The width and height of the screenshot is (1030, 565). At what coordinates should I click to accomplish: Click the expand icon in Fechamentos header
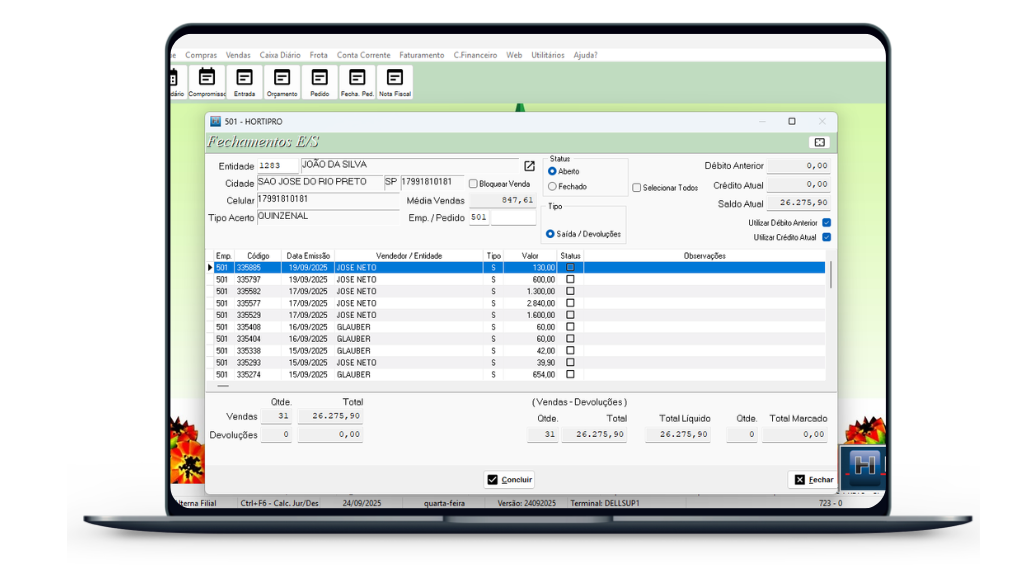click(820, 142)
